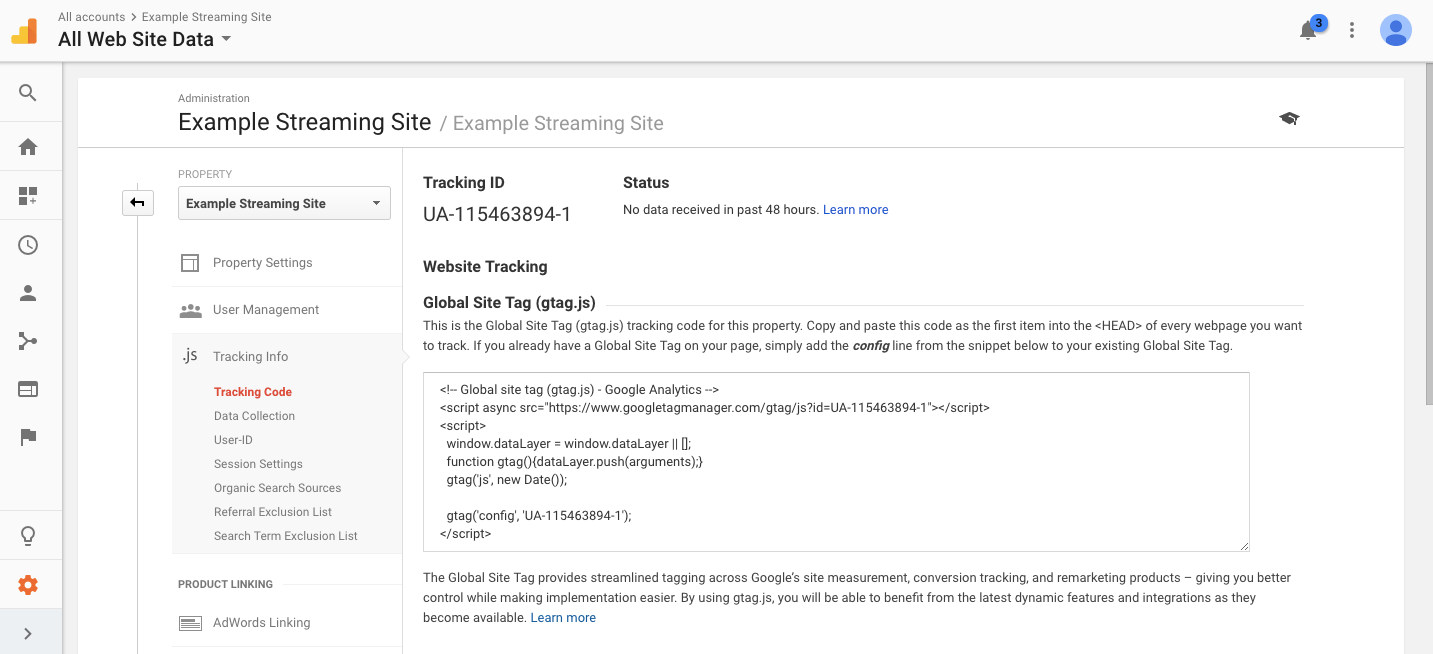
Task: Open user account avatar
Action: click(x=1395, y=30)
